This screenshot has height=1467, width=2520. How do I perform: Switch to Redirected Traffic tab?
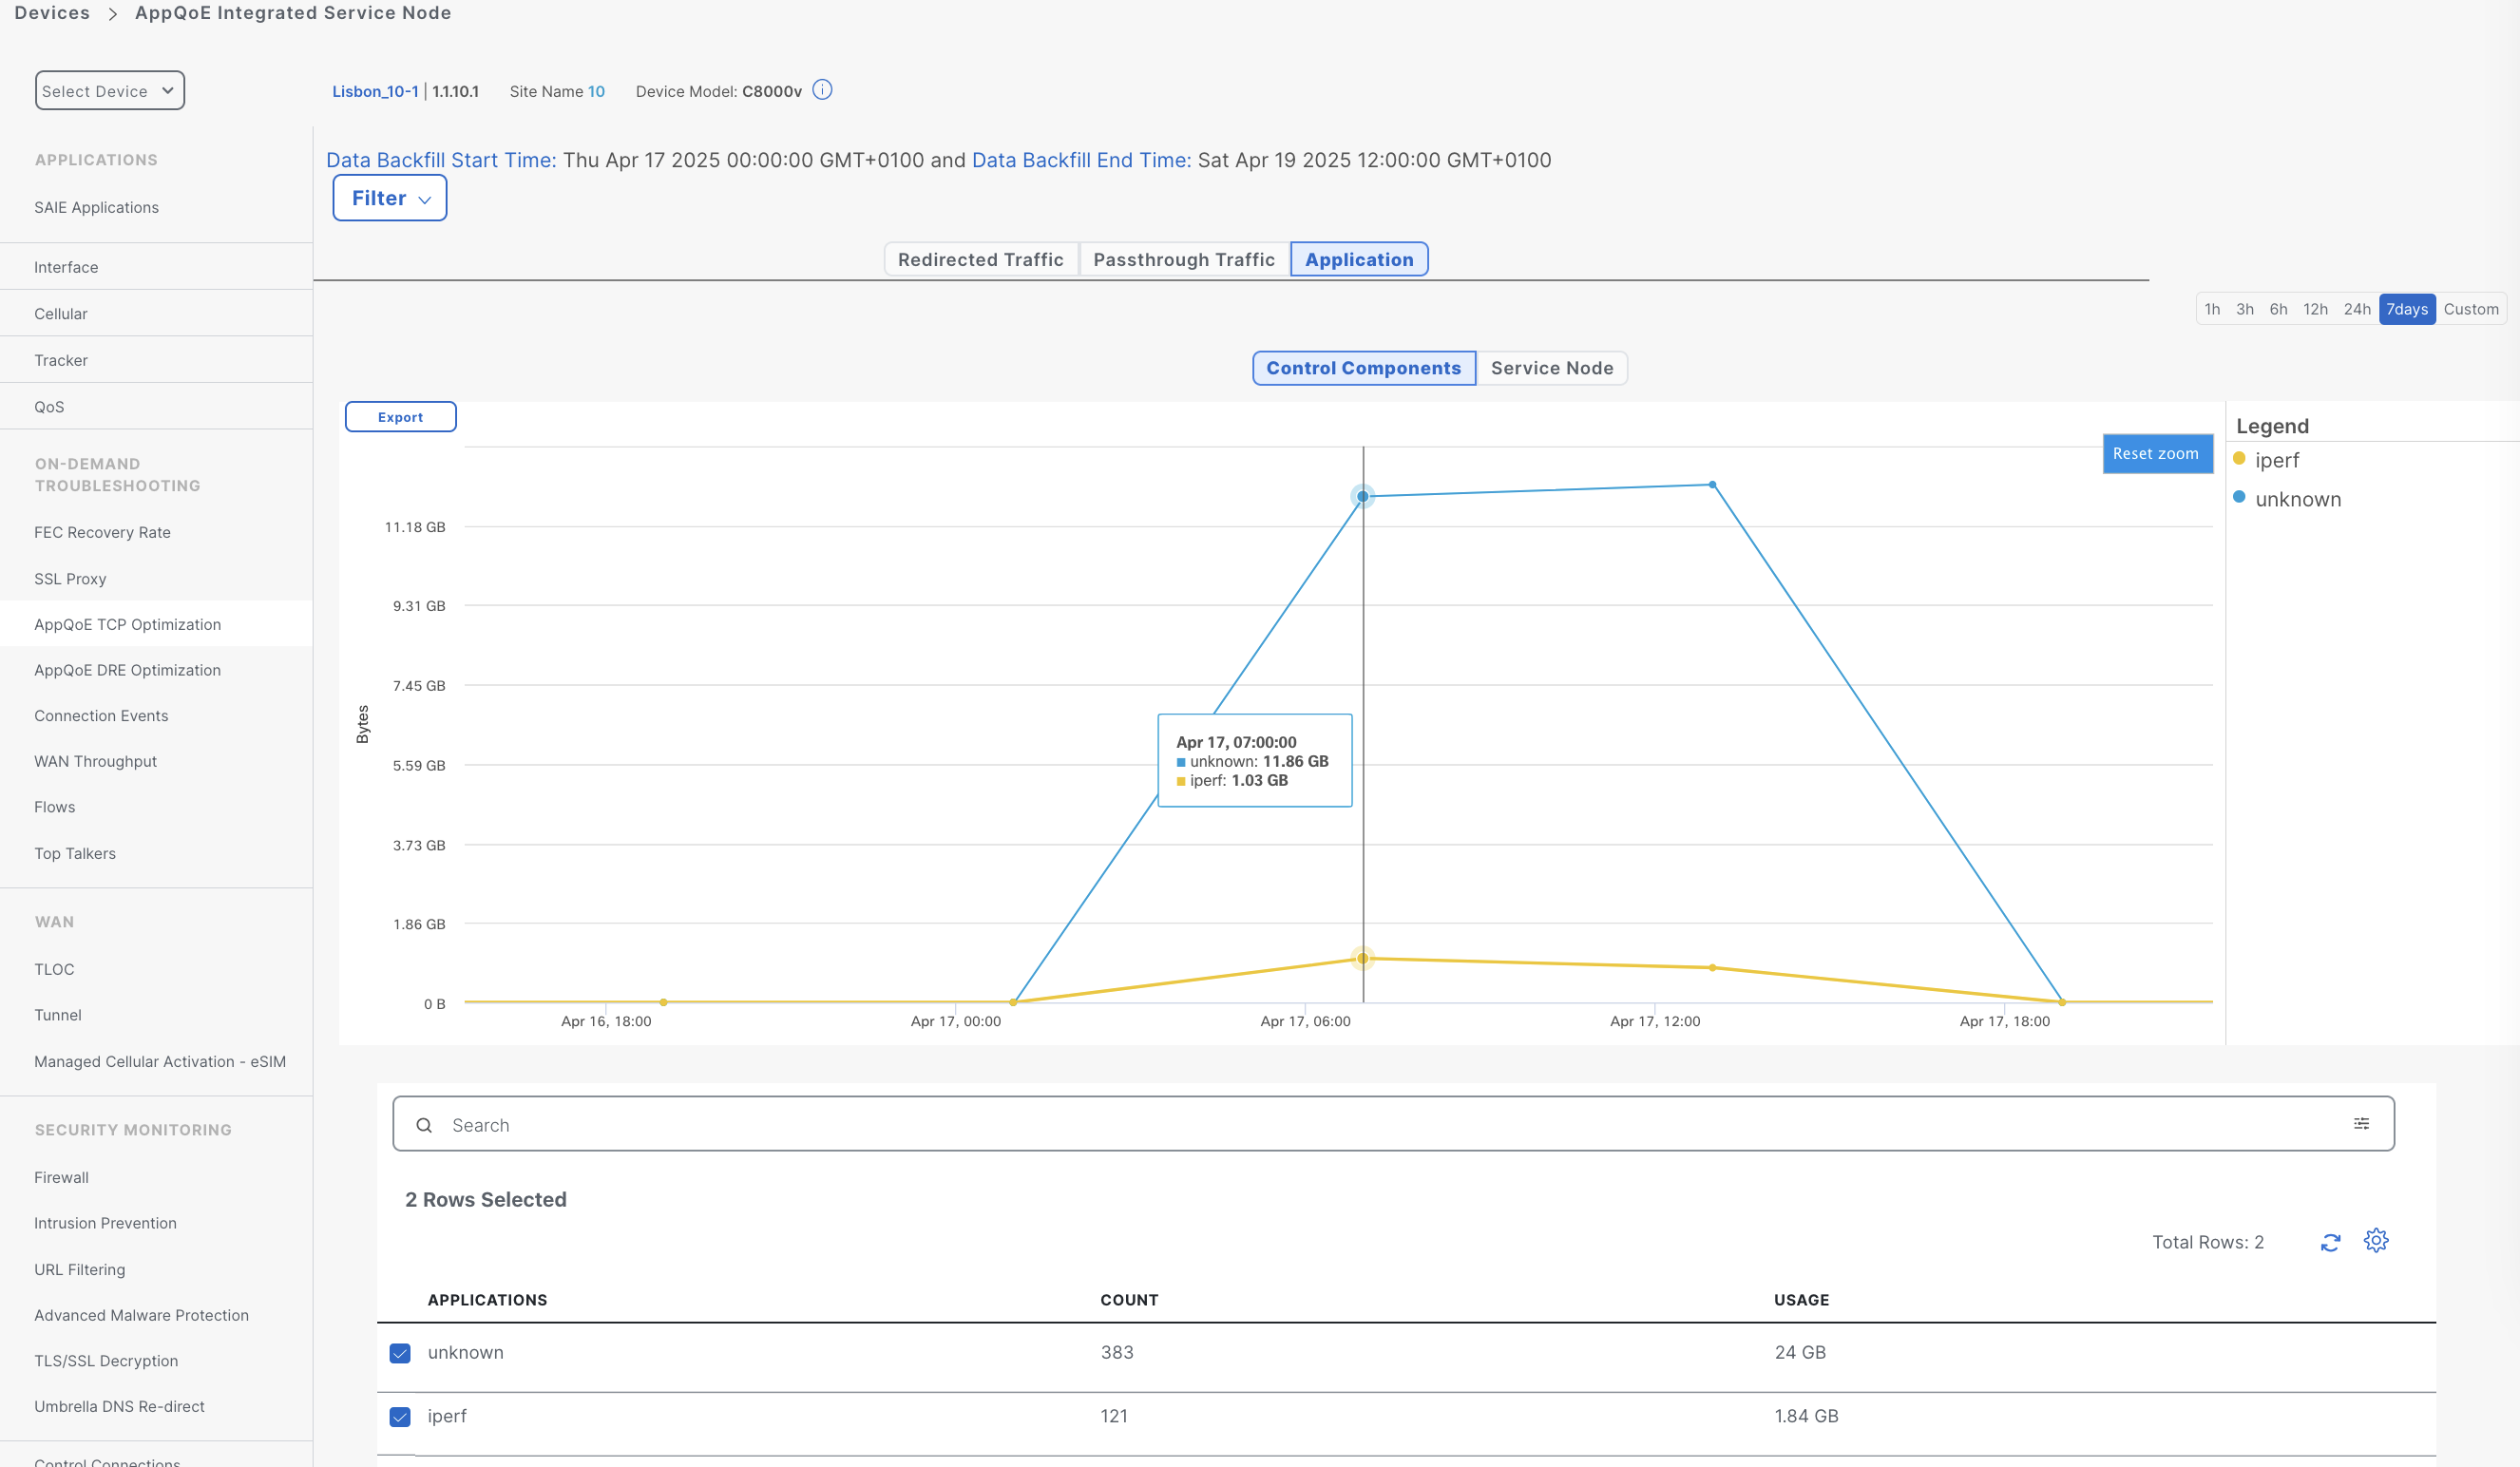(980, 260)
